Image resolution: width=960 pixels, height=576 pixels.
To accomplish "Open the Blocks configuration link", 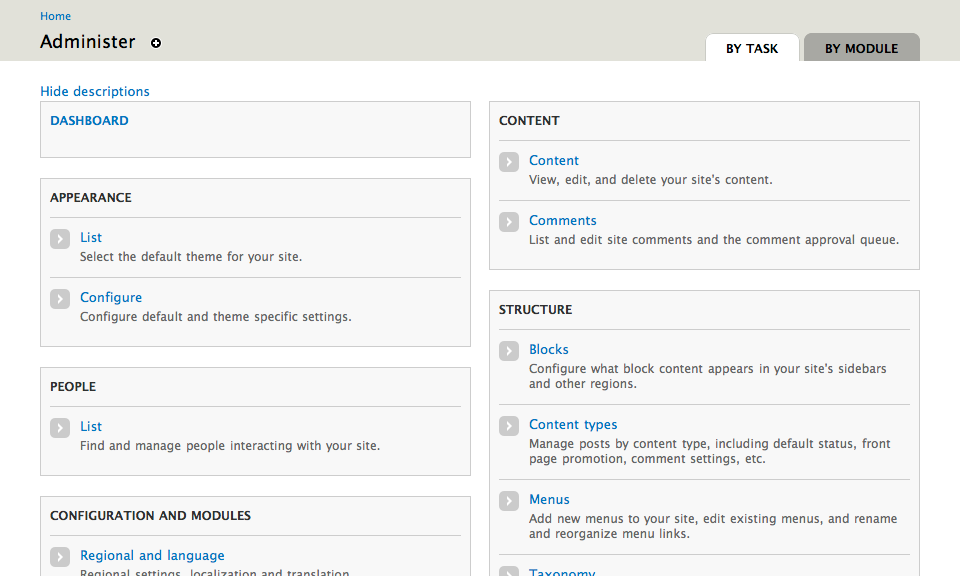I will [x=549, y=349].
